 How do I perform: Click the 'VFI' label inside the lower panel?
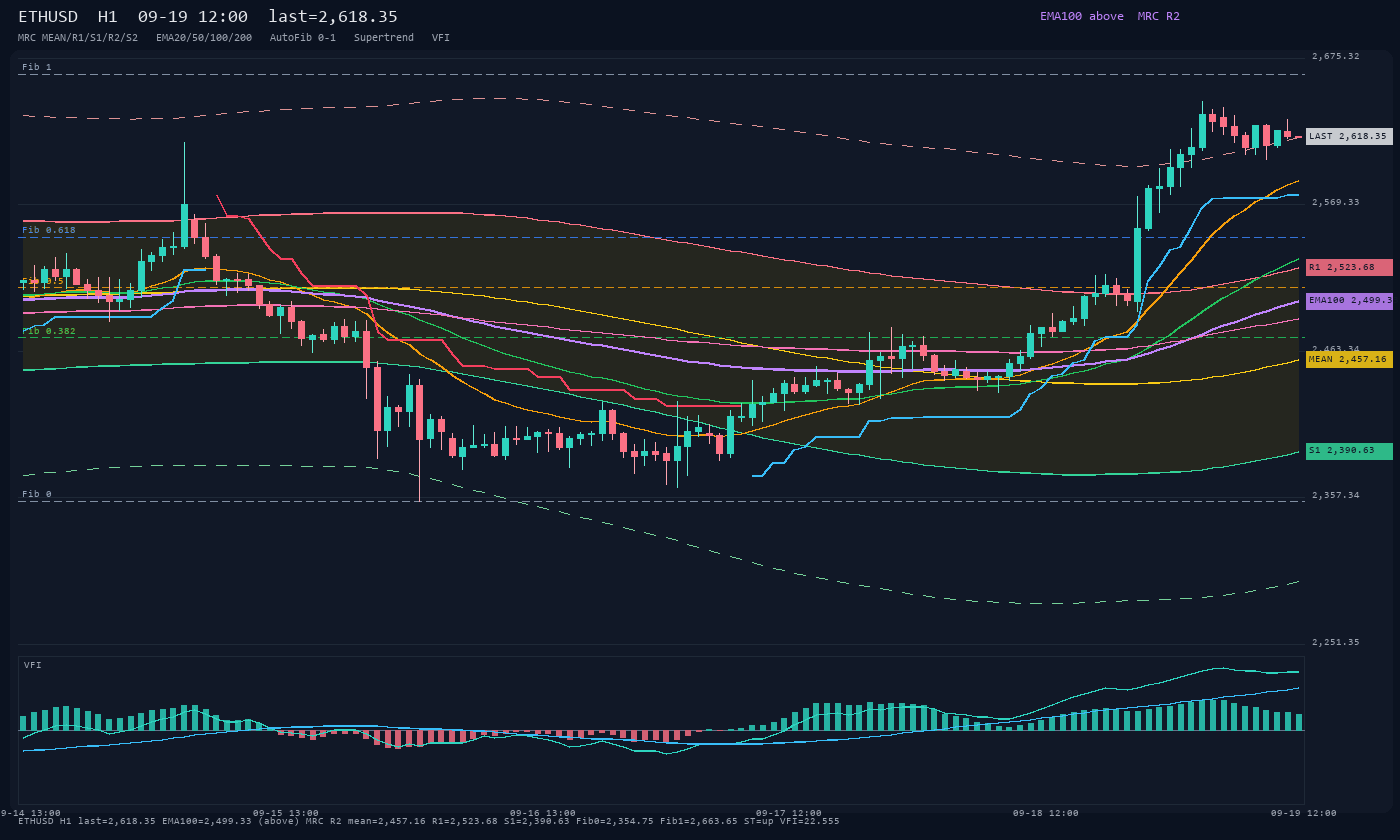pyautogui.click(x=33, y=665)
